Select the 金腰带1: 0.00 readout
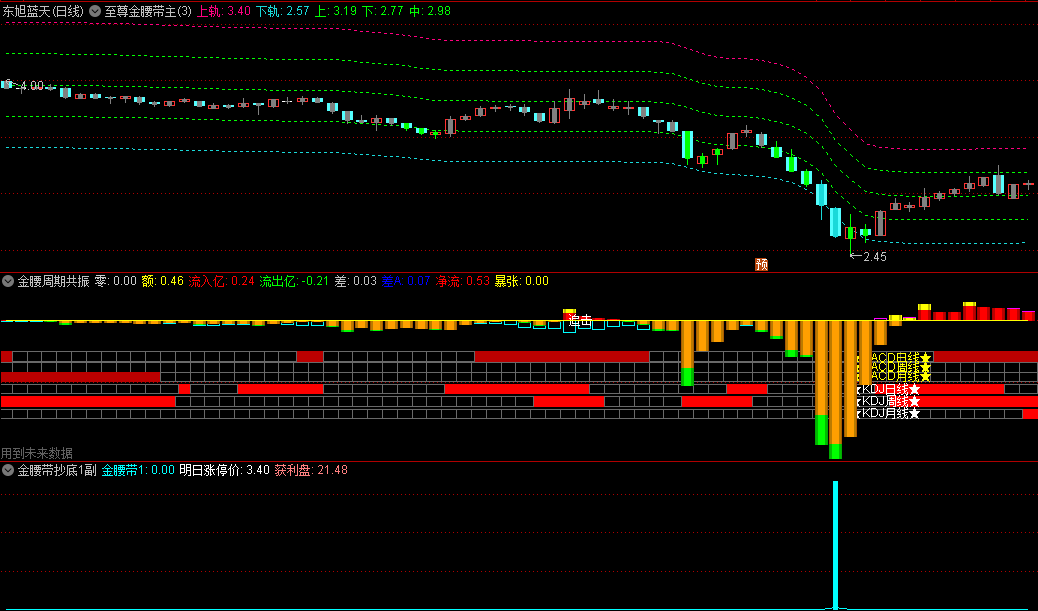This screenshot has height=611, width=1038. tap(138, 471)
